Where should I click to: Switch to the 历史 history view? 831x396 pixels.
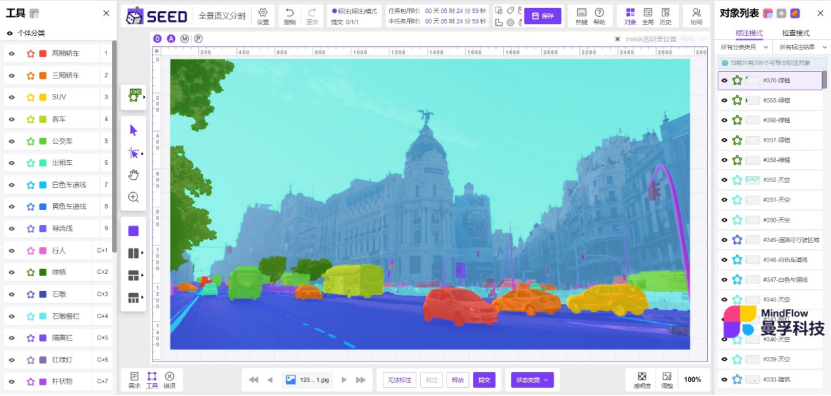click(x=665, y=16)
